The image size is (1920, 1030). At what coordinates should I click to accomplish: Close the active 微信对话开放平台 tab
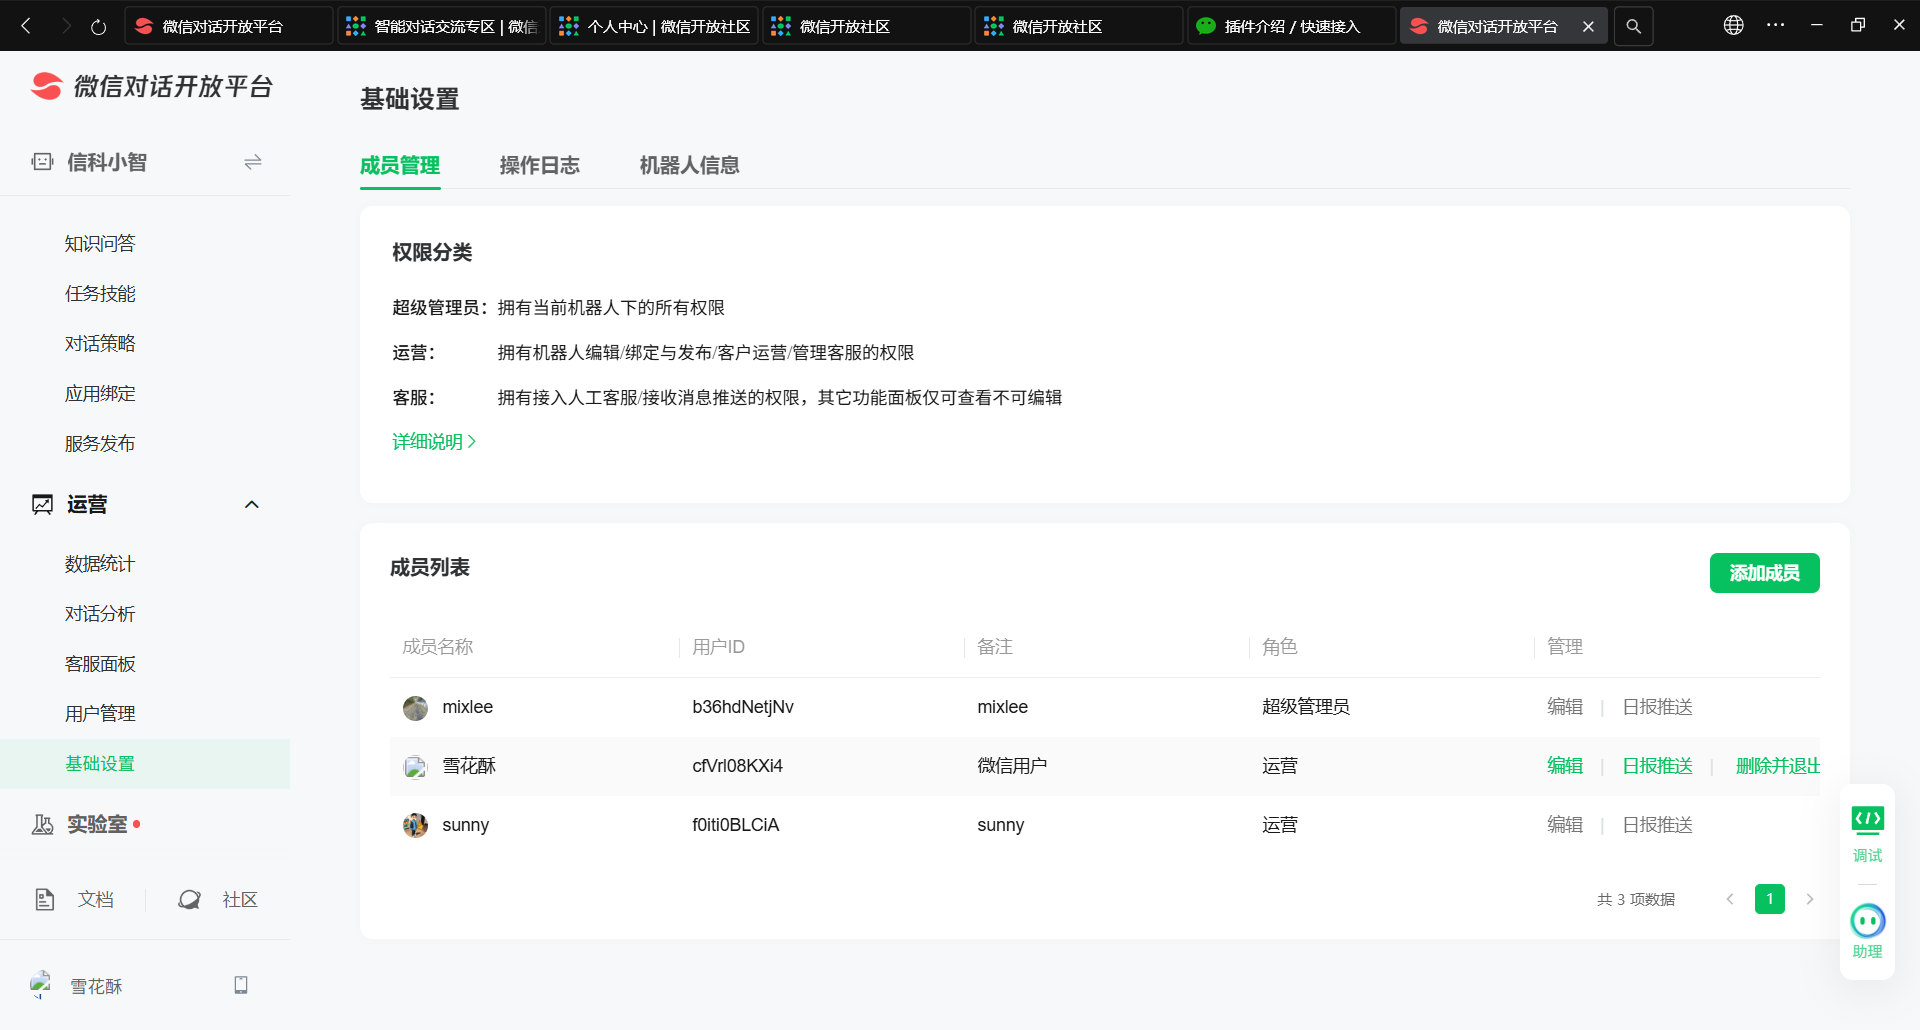click(x=1588, y=27)
